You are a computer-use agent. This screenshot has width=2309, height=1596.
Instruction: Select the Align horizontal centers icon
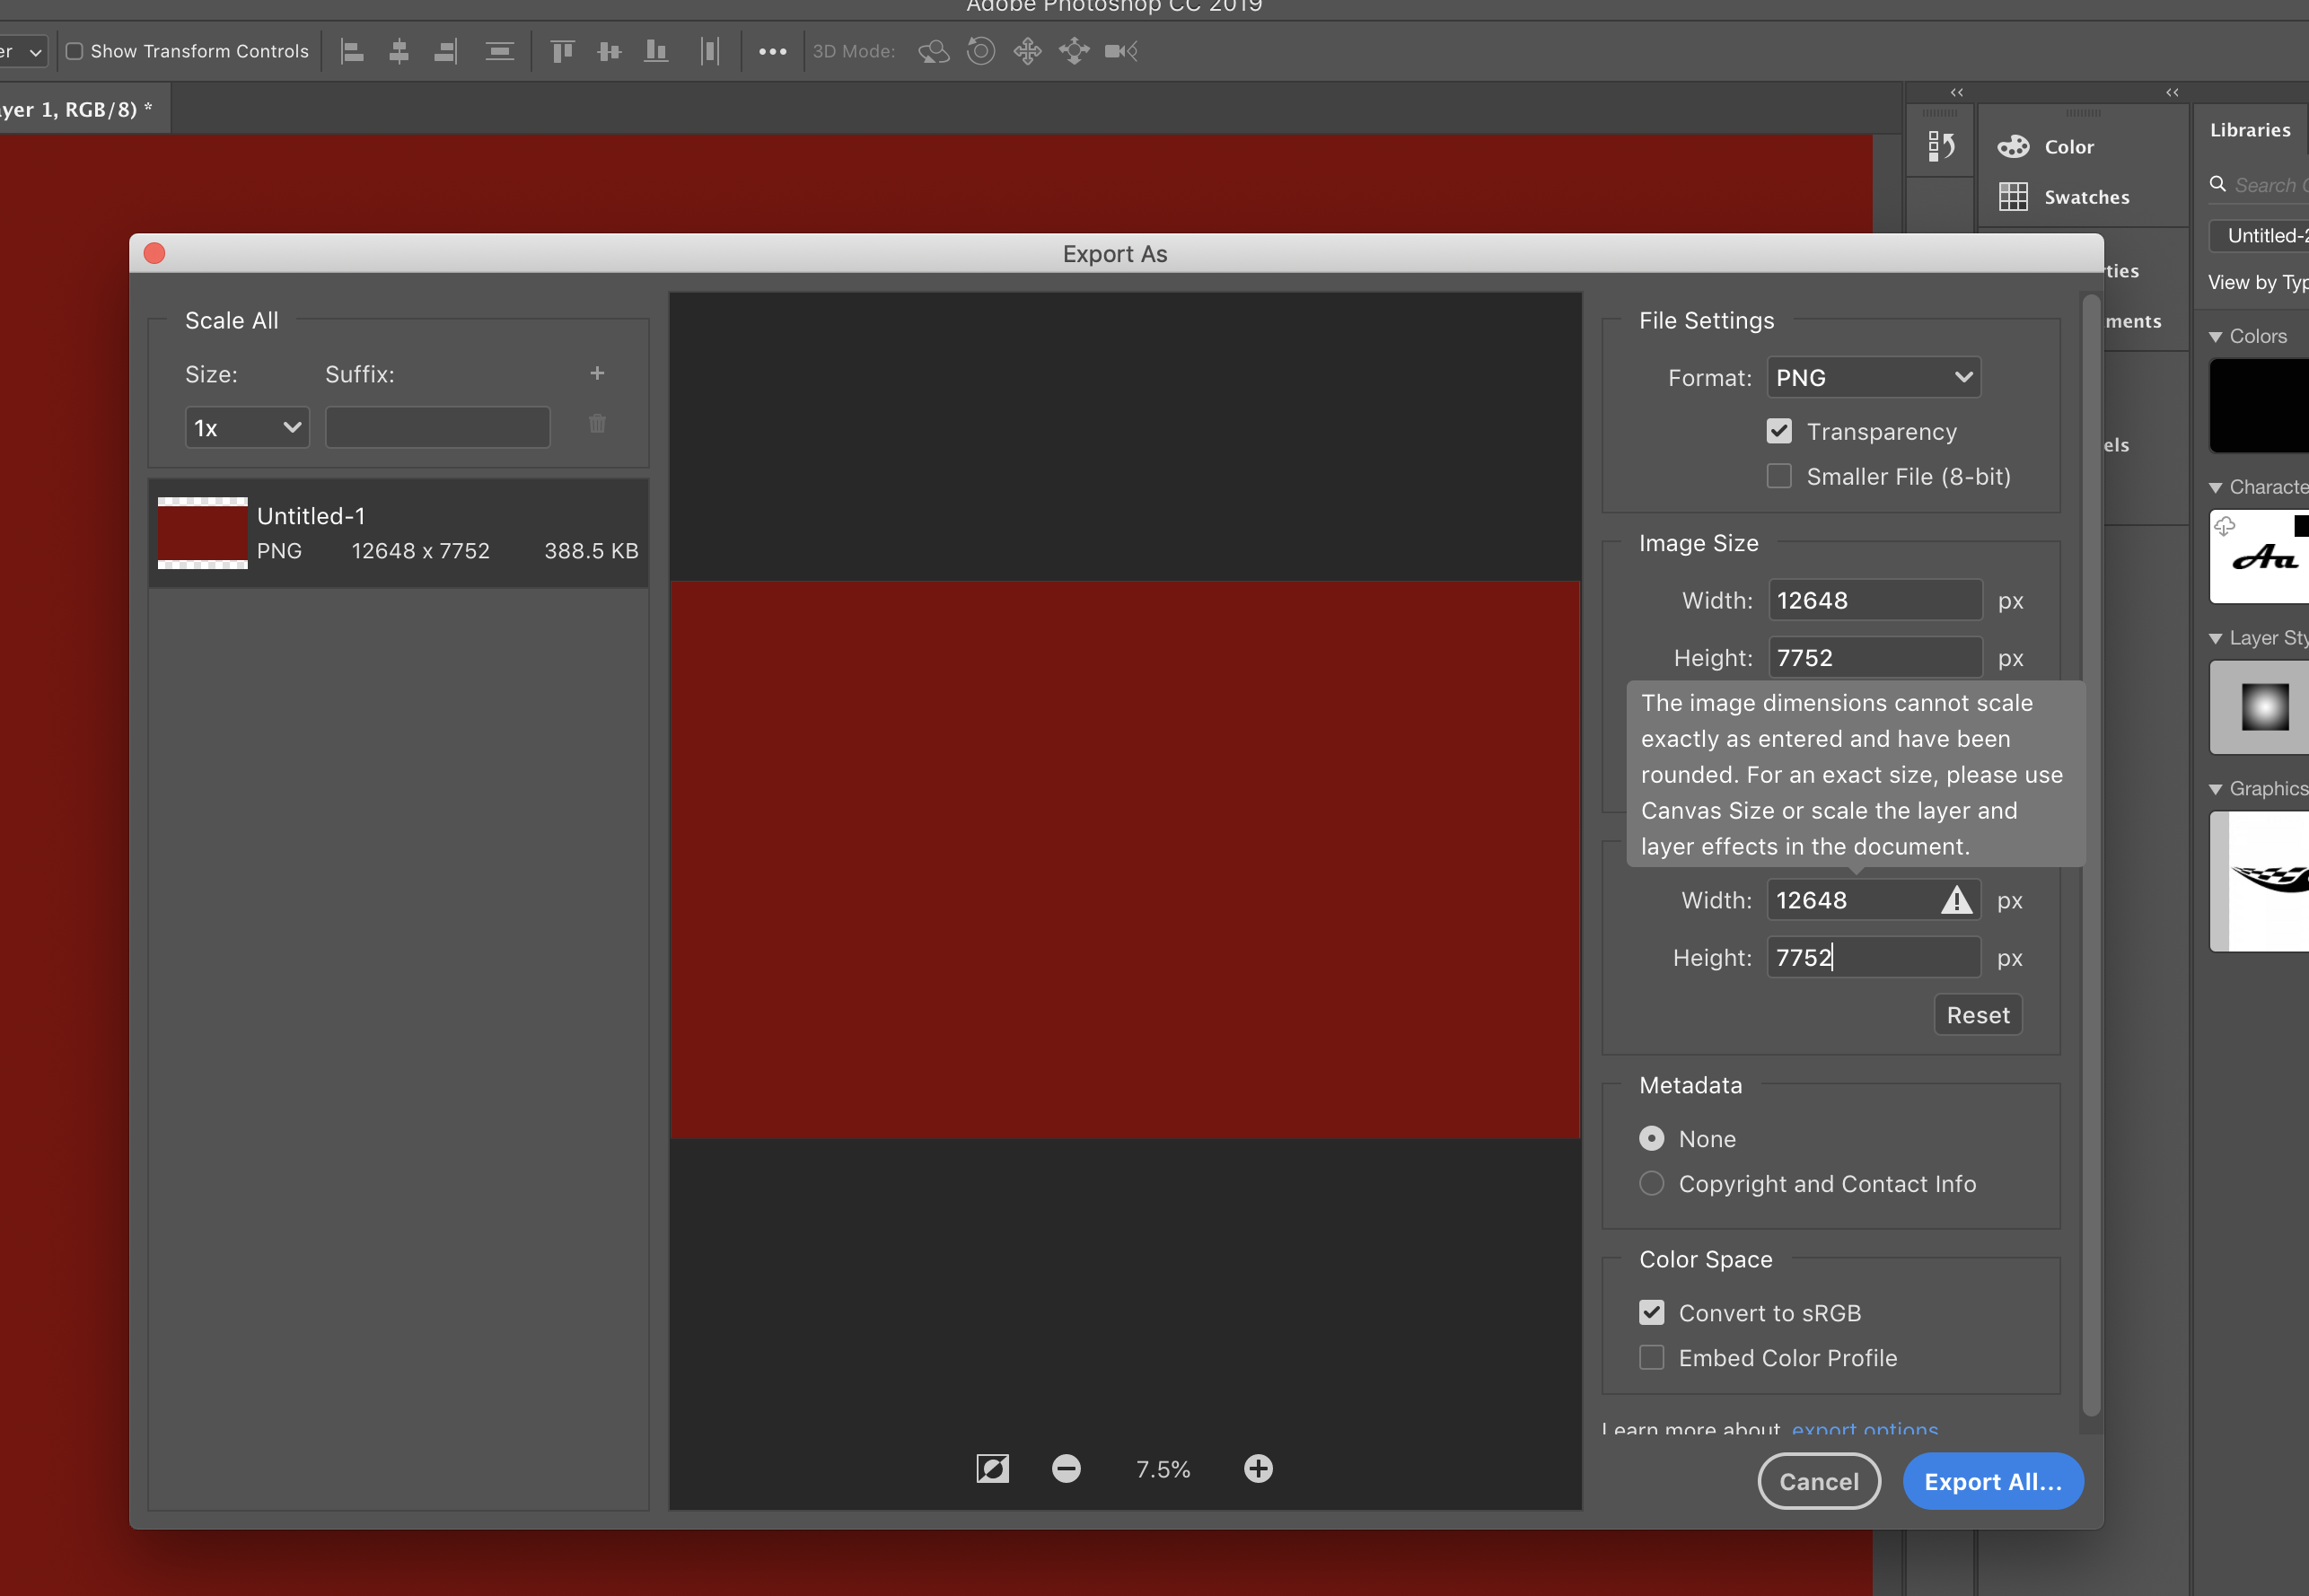coord(398,51)
